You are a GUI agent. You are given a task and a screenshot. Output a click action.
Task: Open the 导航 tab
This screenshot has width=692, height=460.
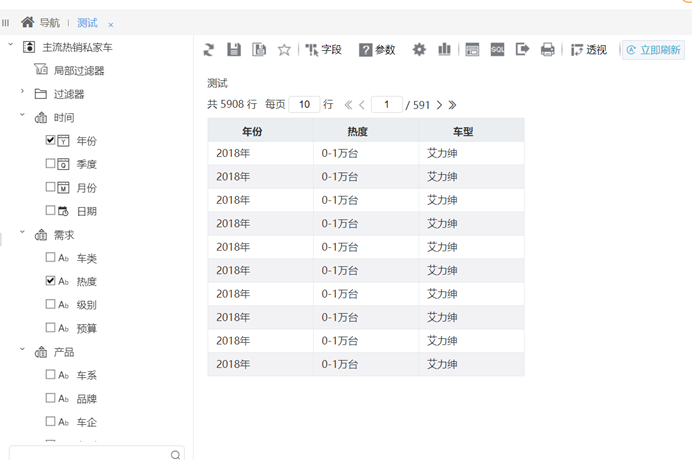[49, 23]
